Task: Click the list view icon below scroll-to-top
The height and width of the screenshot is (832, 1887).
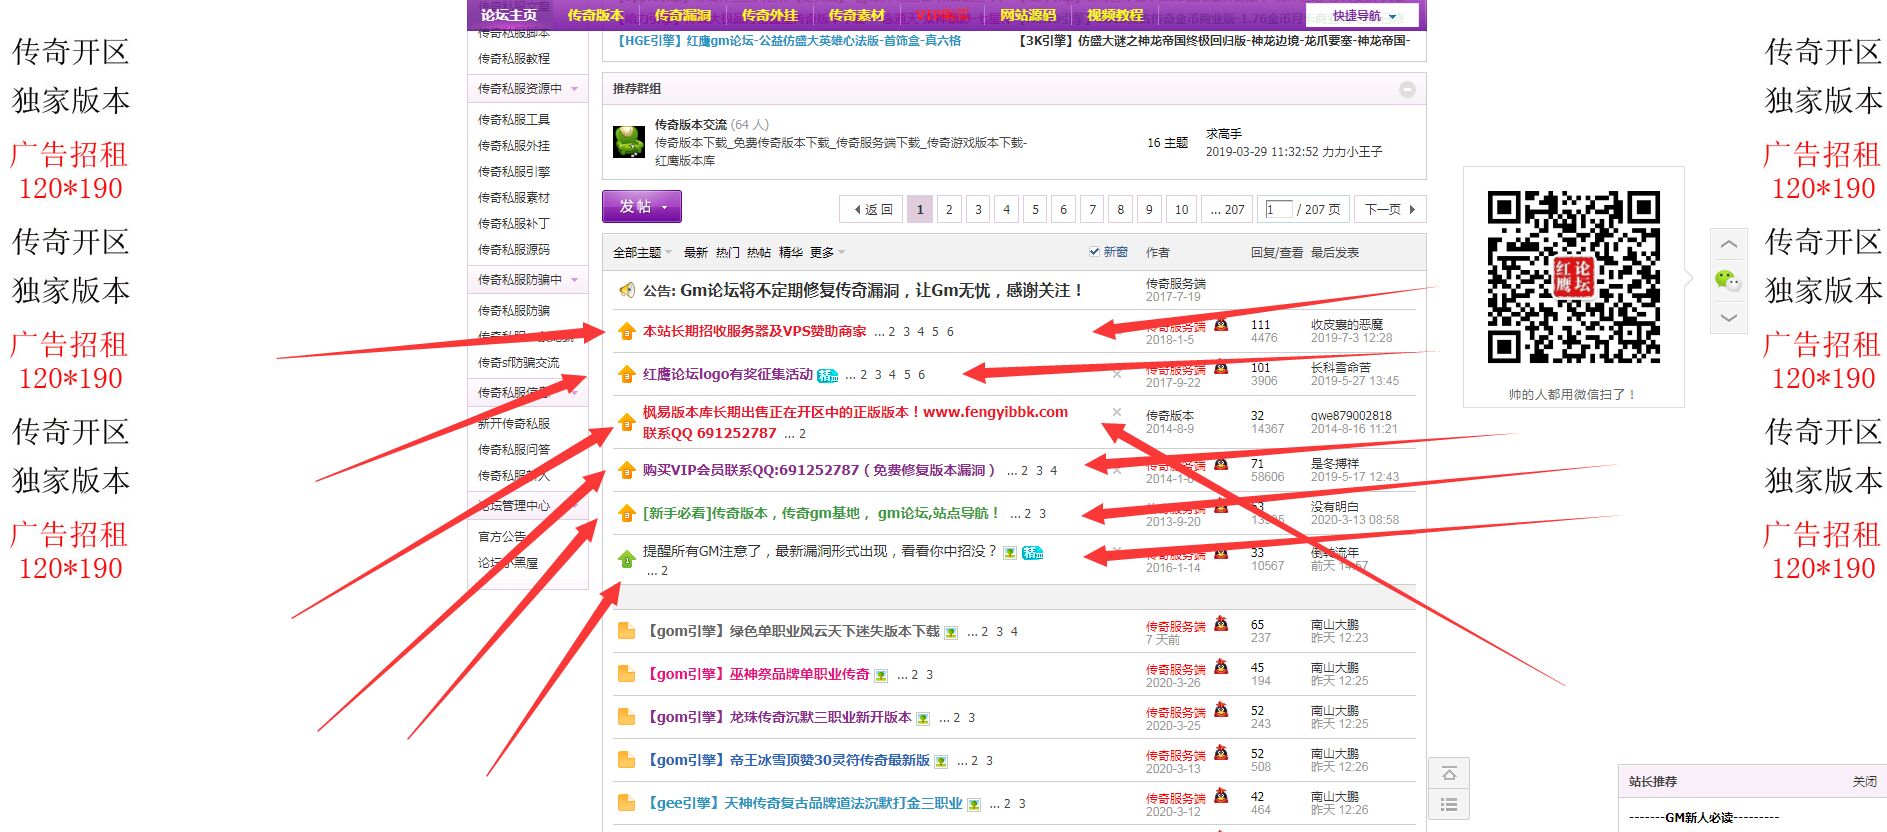Action: tap(1449, 805)
